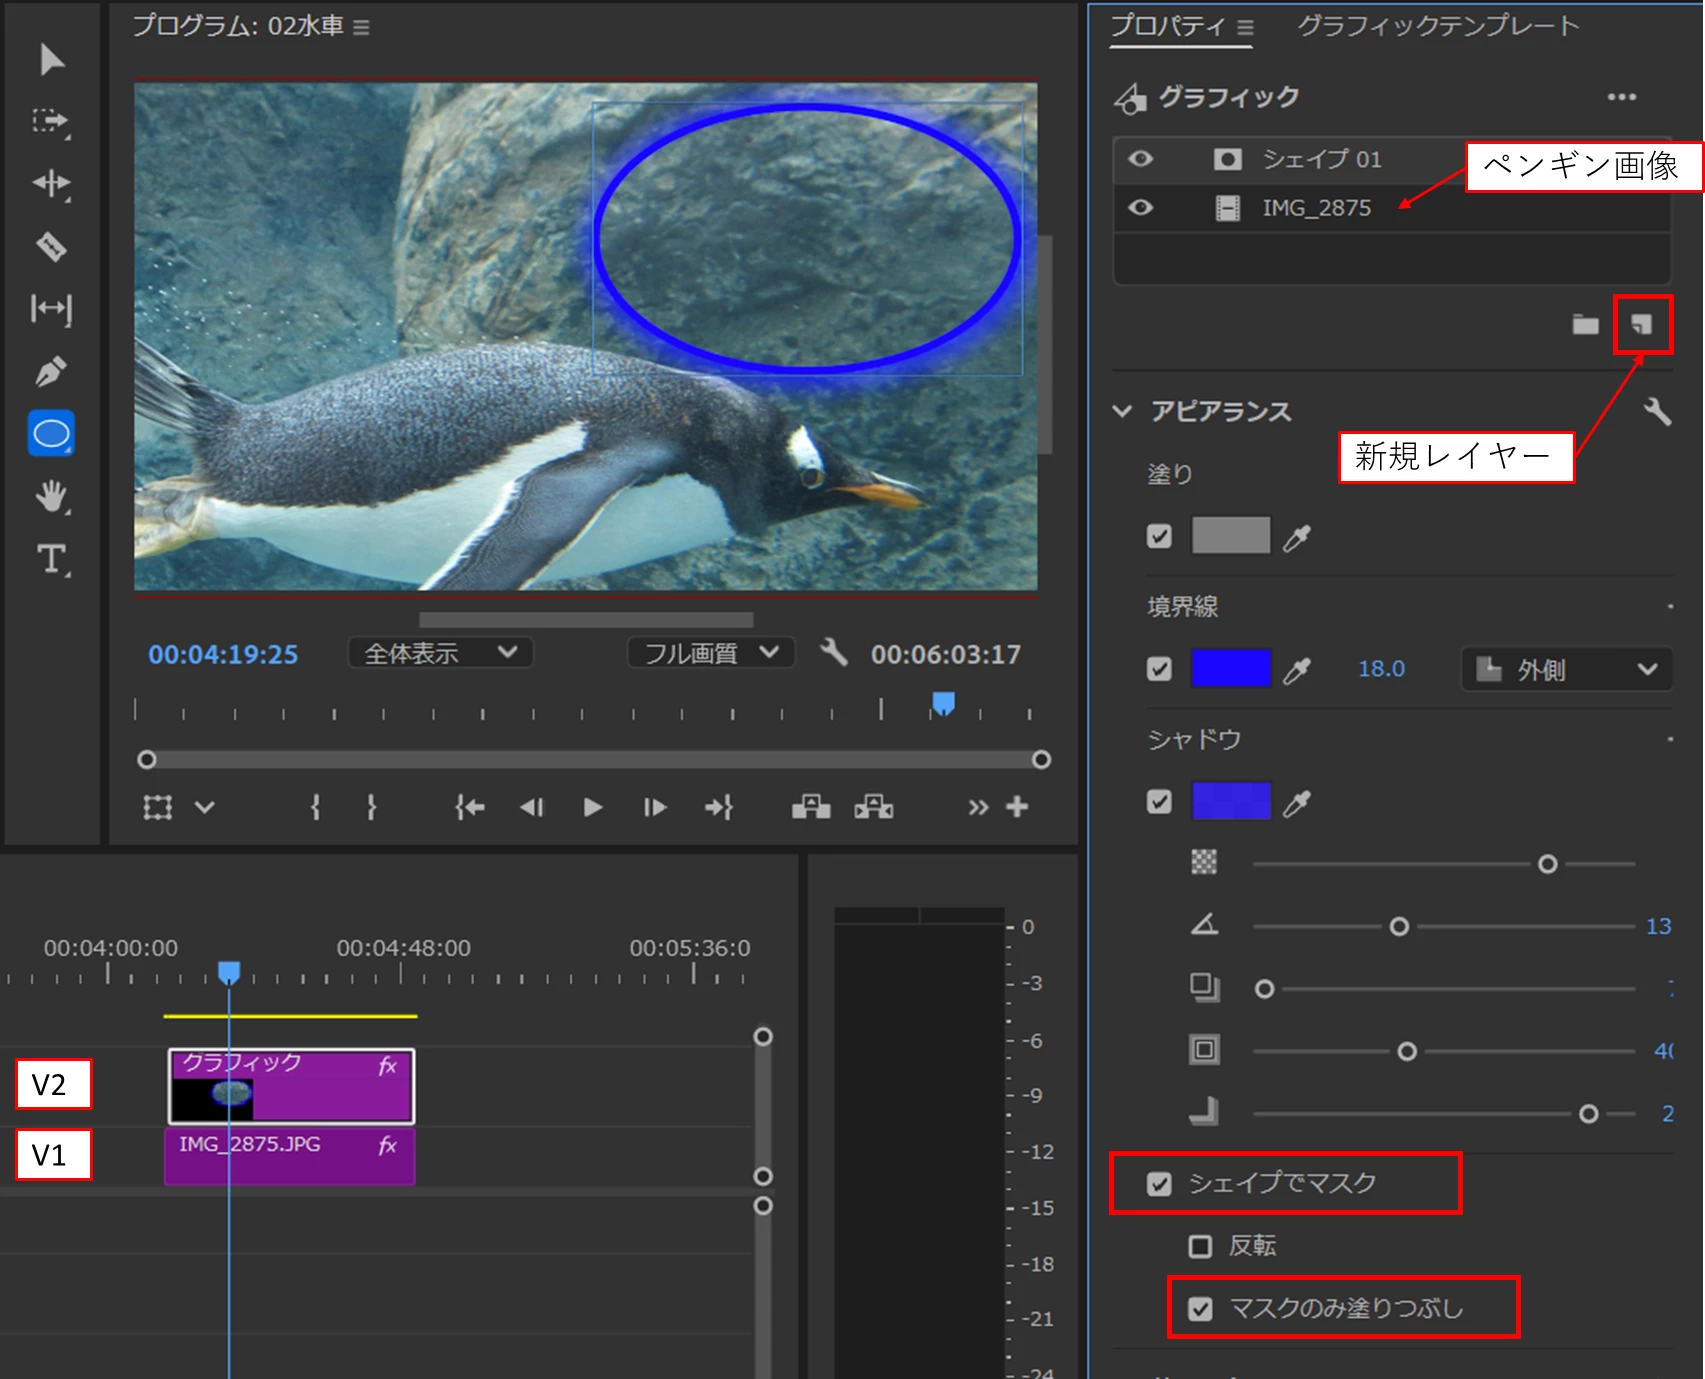Hide the シェイプ 01 layer
The height and width of the screenshot is (1379, 1705).
click(1141, 159)
